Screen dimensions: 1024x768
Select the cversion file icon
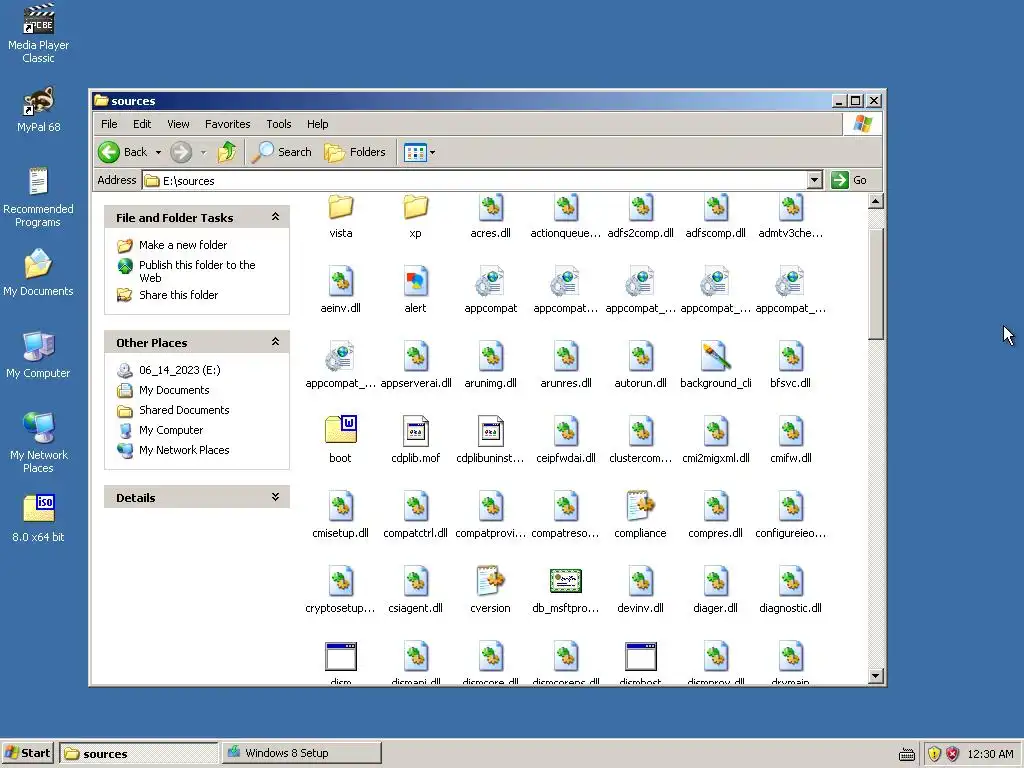click(x=490, y=580)
